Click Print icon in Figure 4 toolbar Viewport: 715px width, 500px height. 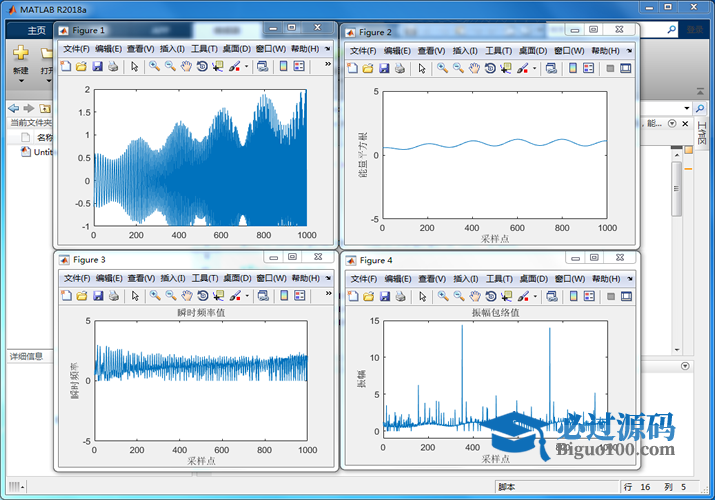coord(400,297)
